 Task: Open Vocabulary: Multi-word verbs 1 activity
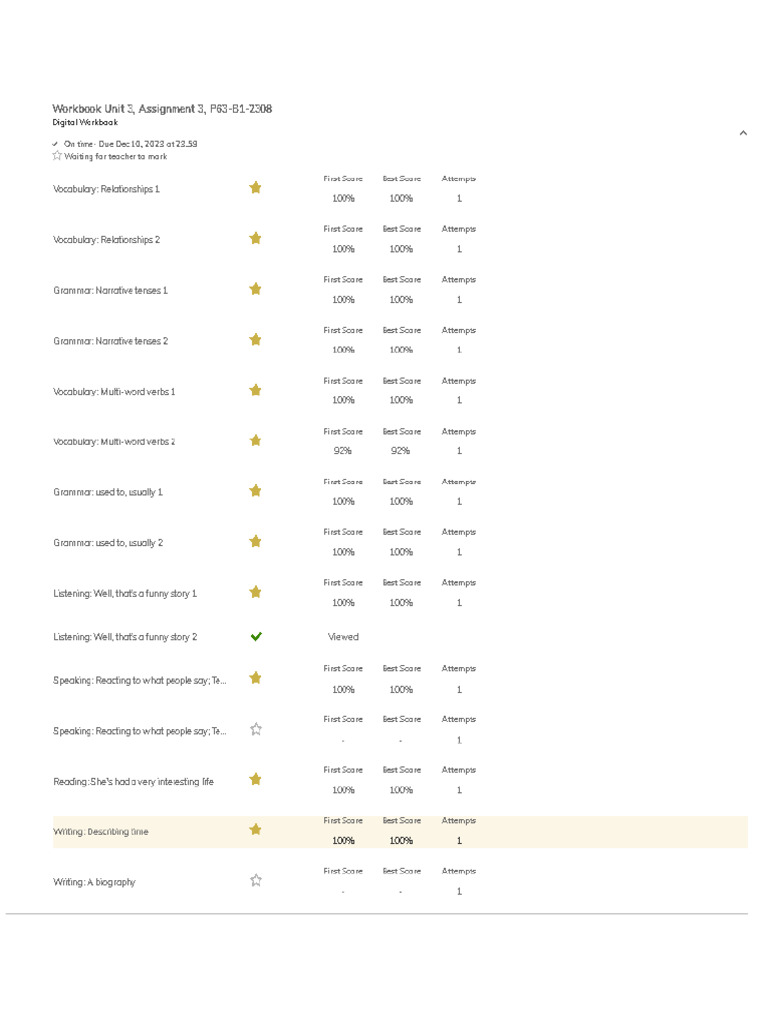(x=114, y=392)
